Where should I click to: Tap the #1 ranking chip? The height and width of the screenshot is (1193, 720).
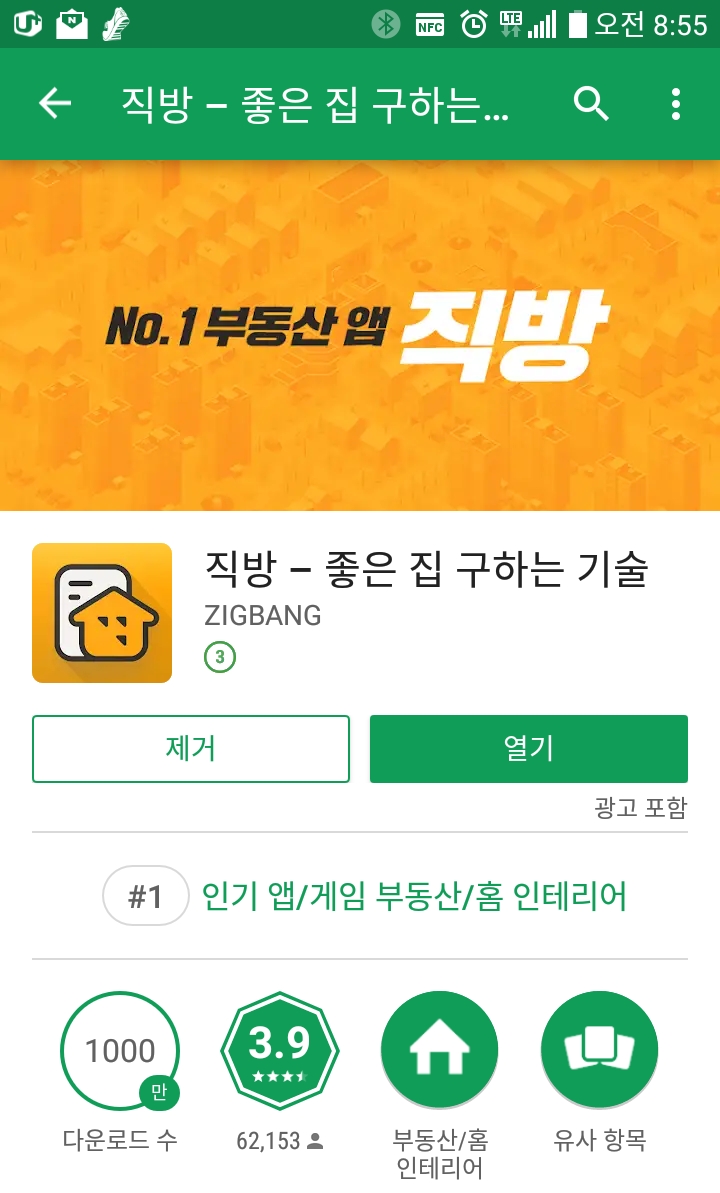(x=145, y=896)
